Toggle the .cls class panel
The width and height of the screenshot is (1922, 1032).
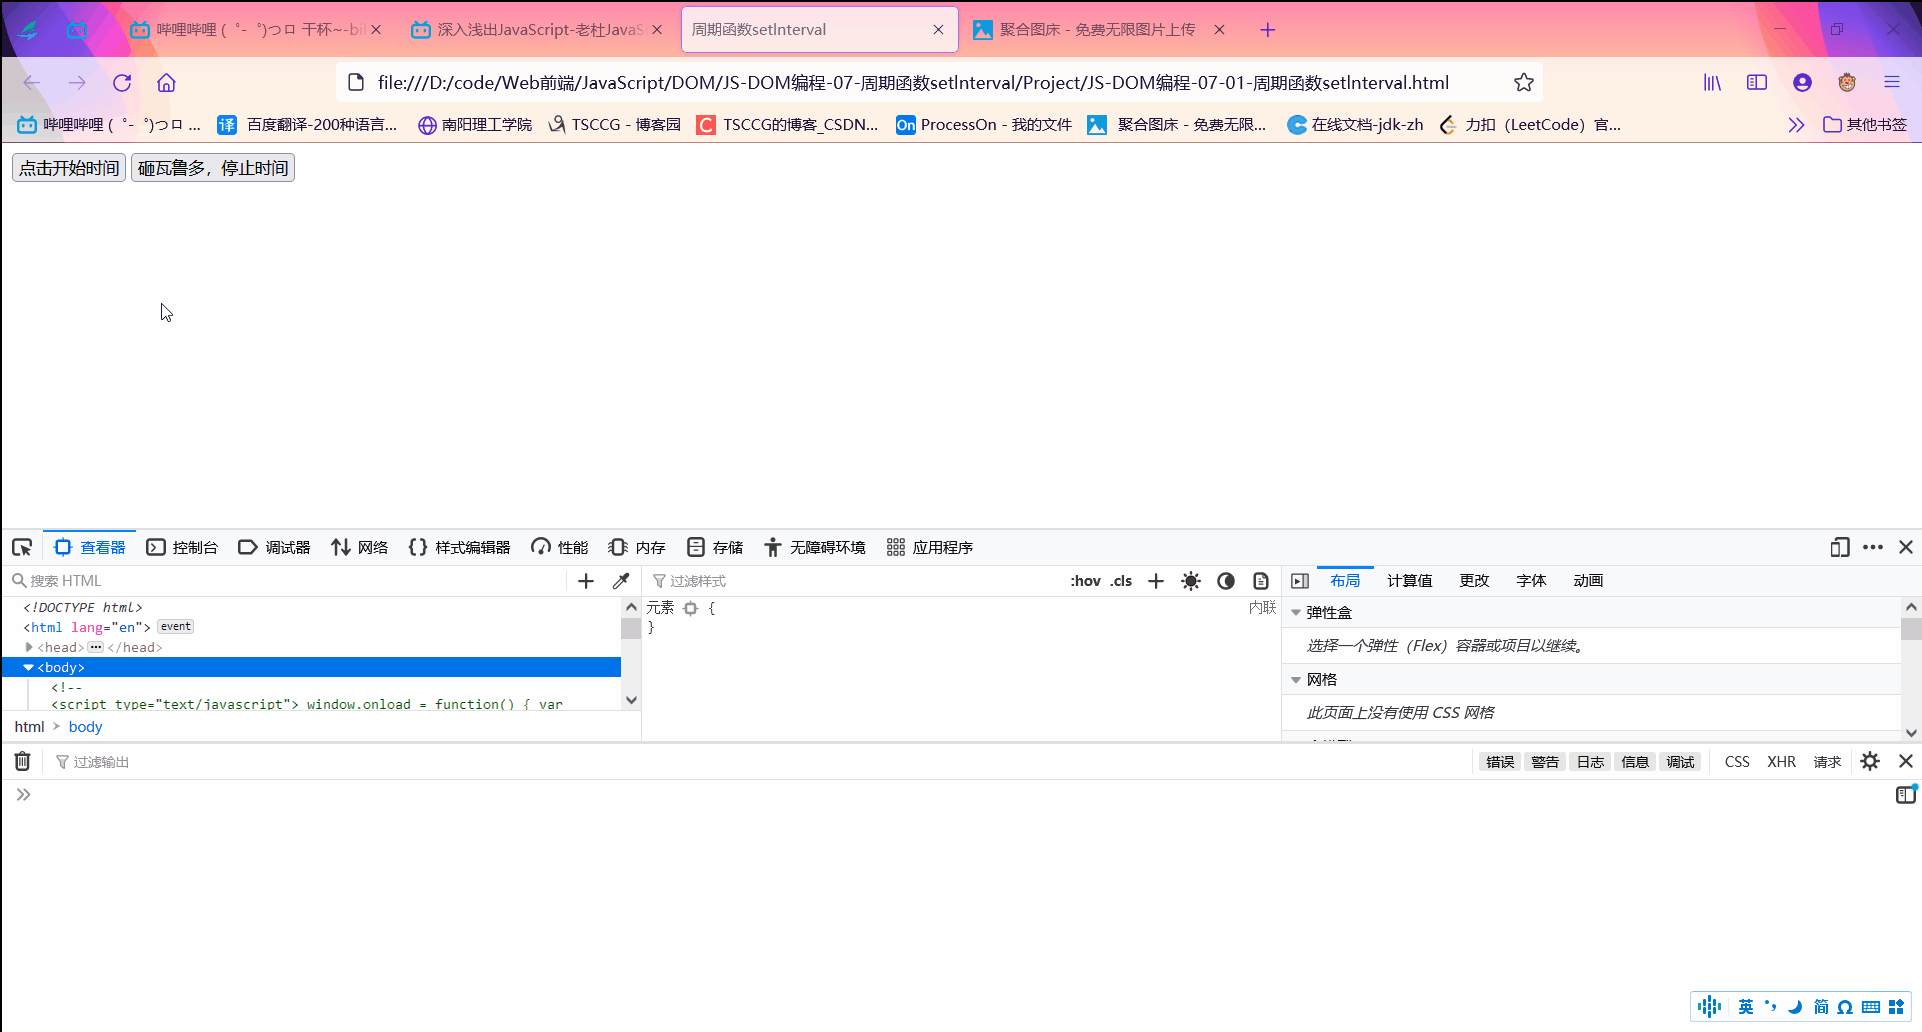[x=1121, y=581]
